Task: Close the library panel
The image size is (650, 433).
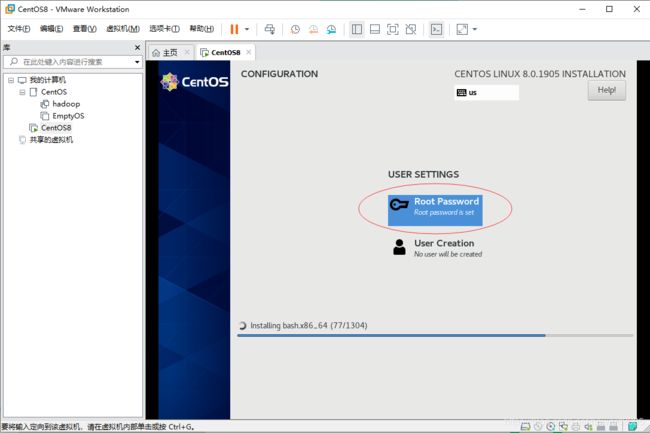Action: tap(137, 48)
